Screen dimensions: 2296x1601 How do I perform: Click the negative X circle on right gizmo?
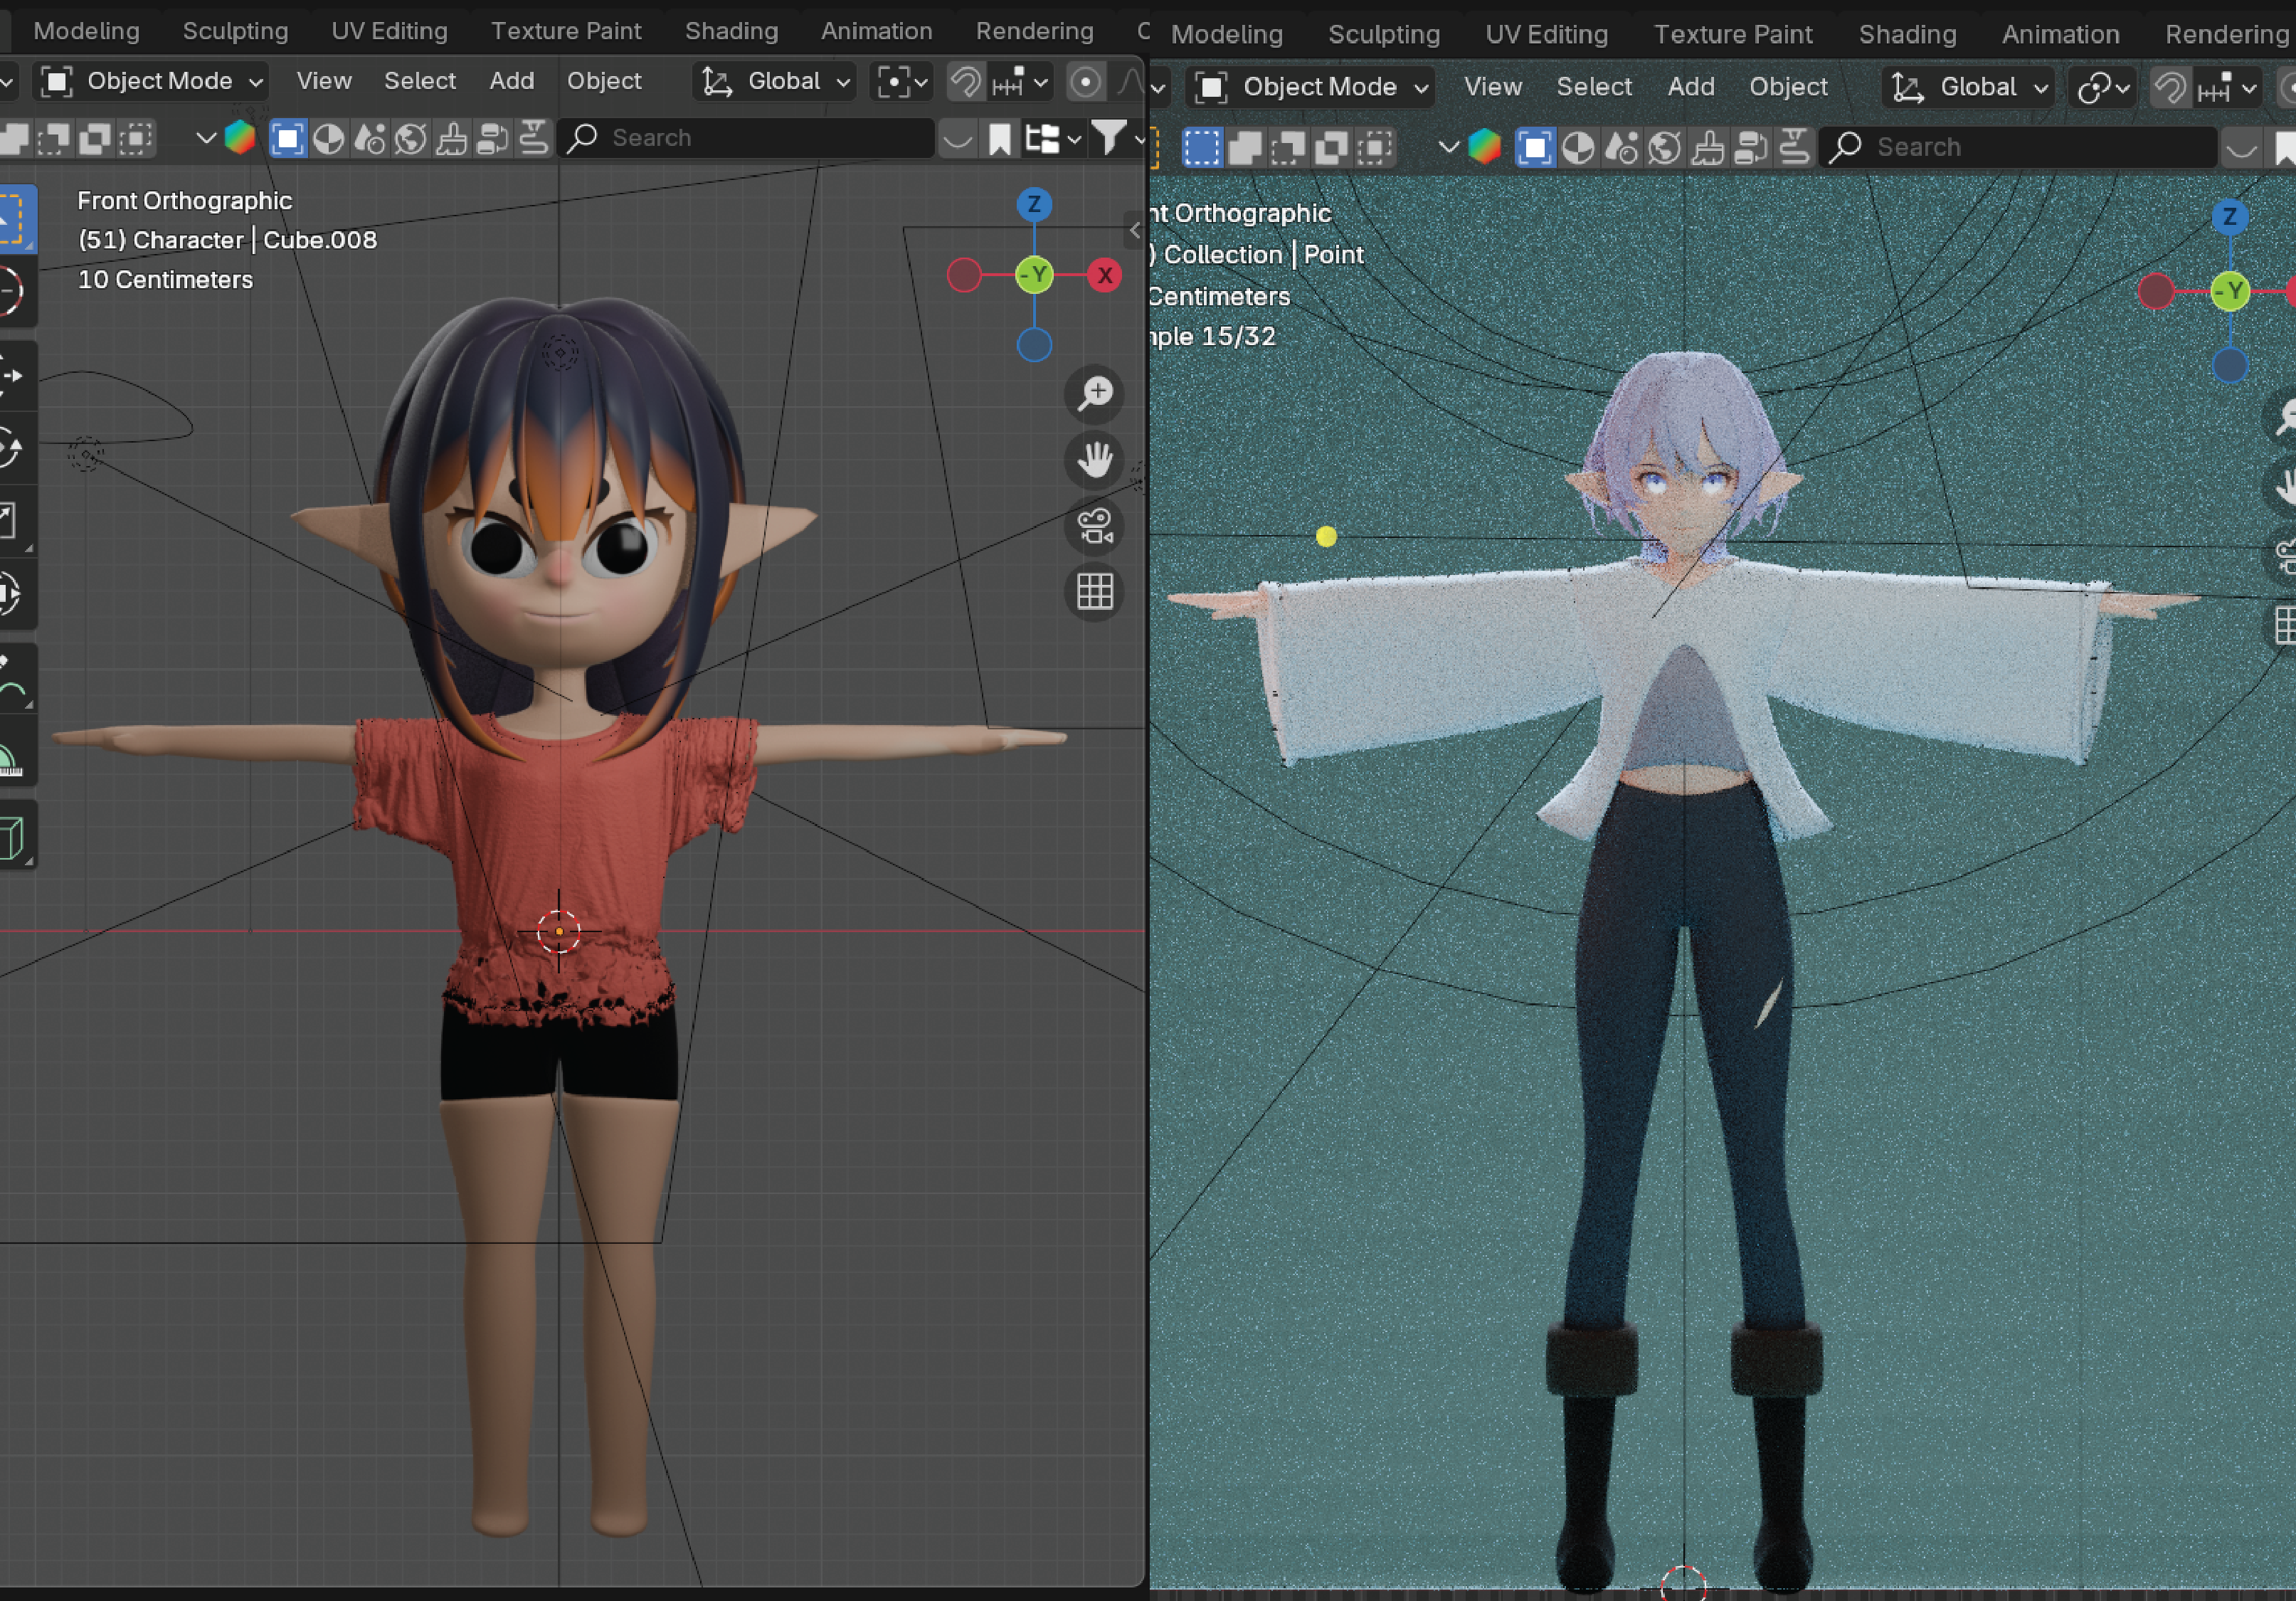point(2156,291)
